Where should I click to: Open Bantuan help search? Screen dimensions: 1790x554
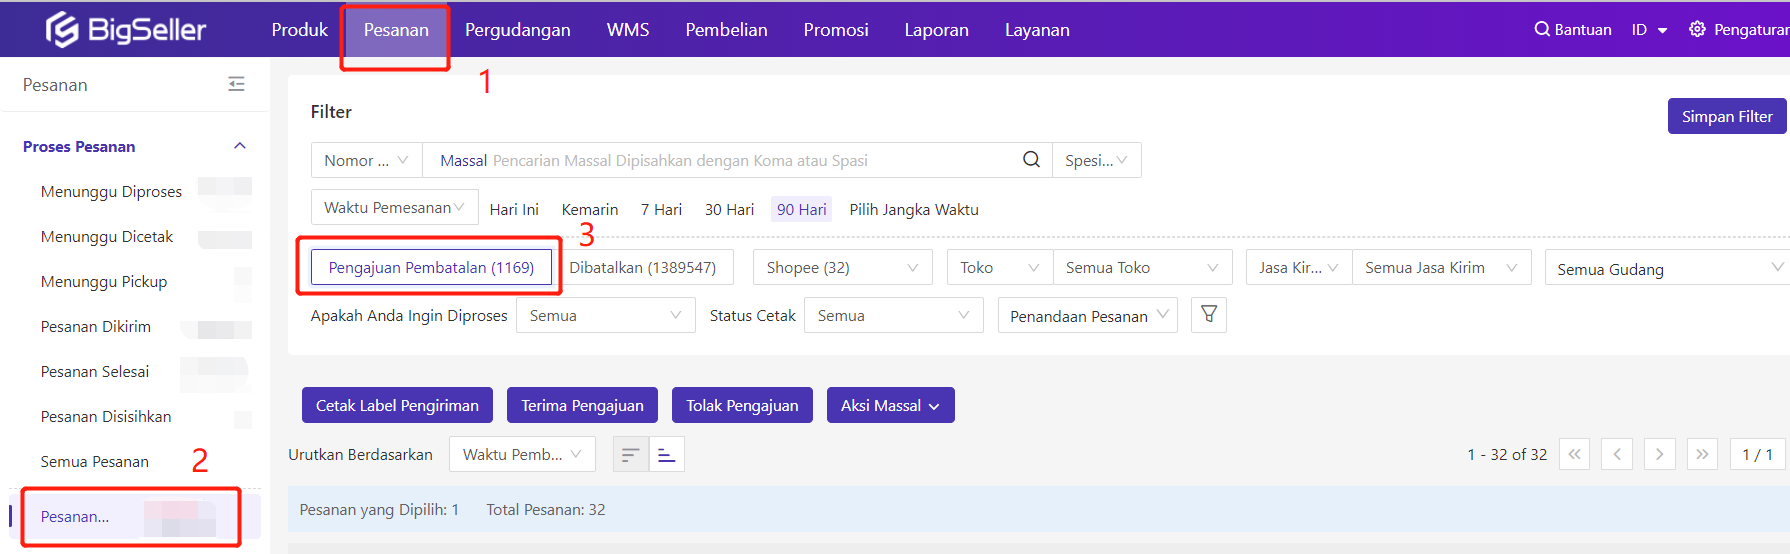(1573, 30)
